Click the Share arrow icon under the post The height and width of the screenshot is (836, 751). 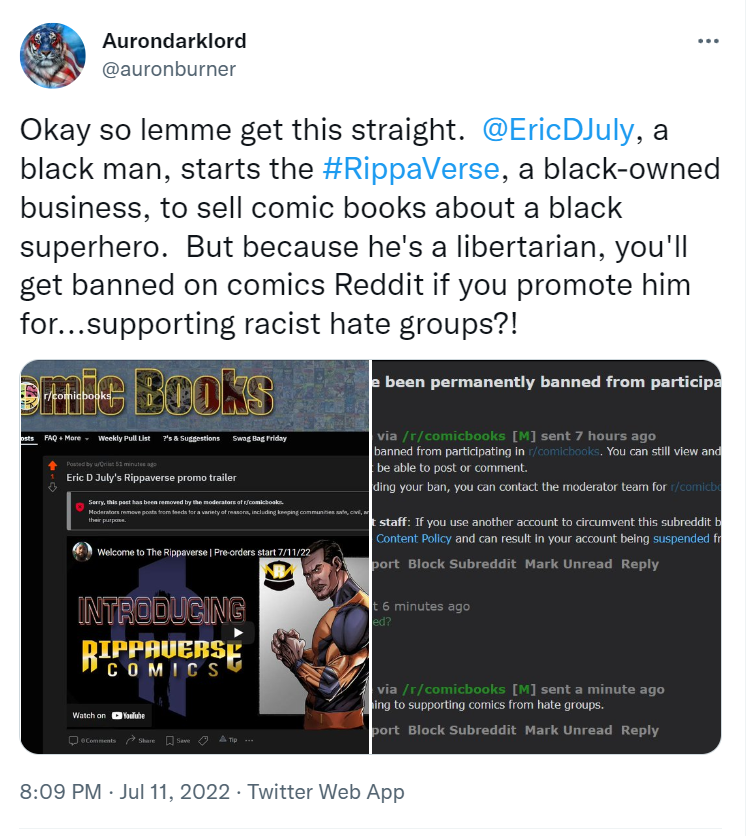[130, 740]
